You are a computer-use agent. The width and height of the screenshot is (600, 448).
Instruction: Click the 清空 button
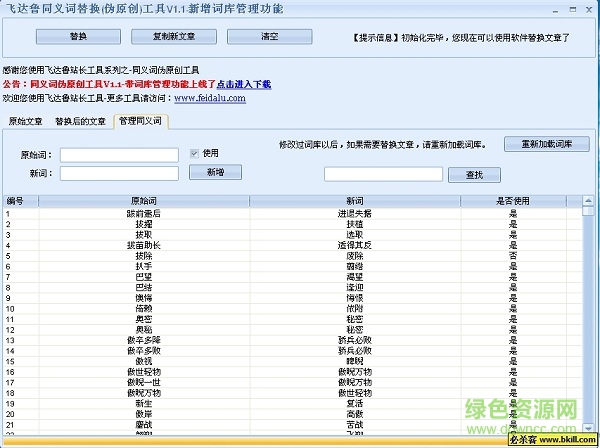click(269, 37)
